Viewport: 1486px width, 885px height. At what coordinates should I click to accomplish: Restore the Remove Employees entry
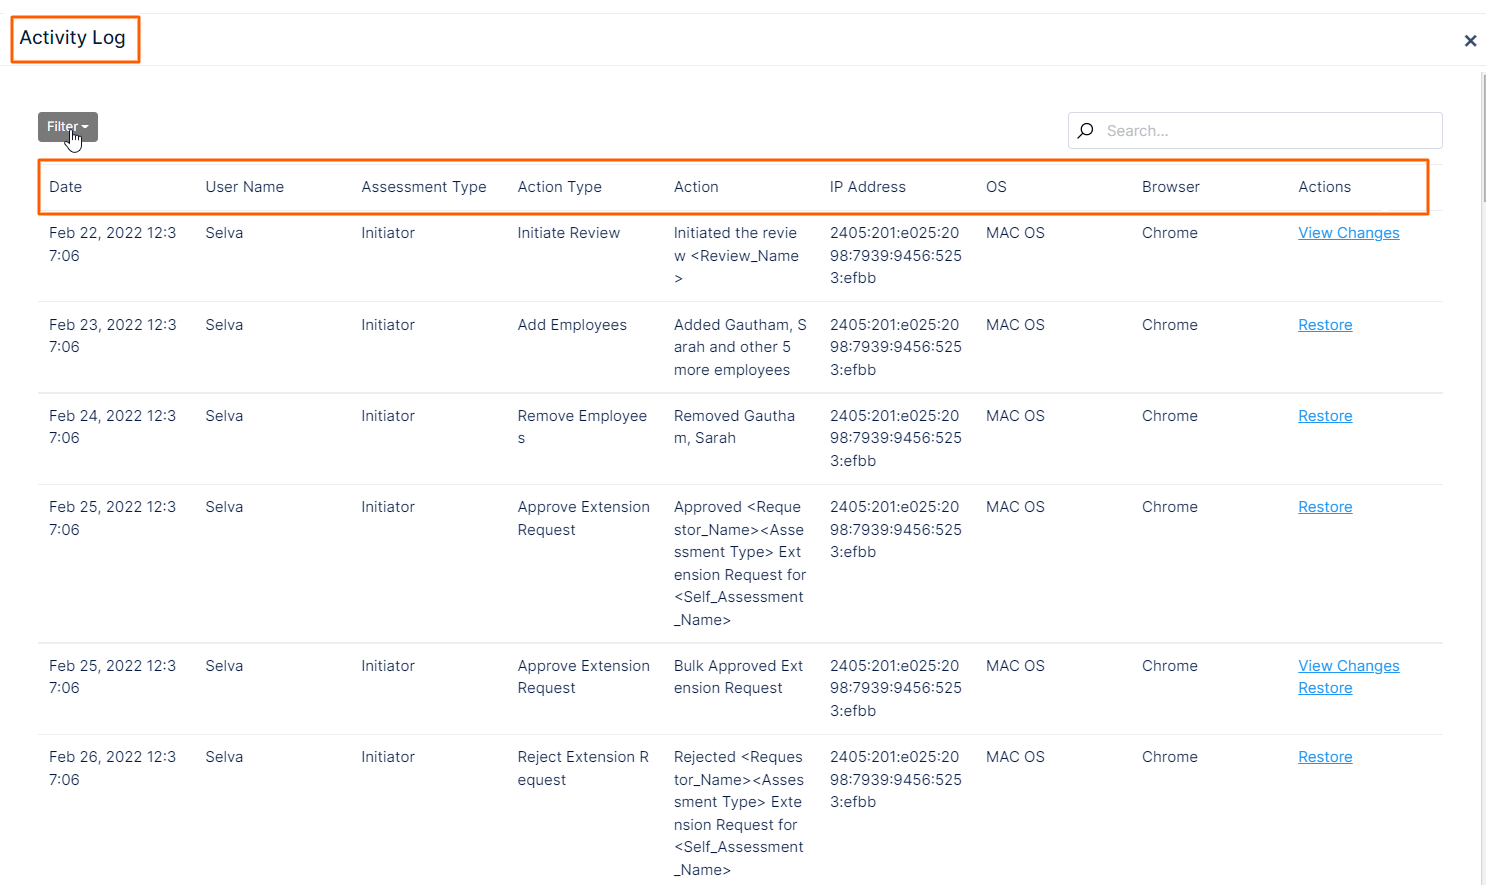pyautogui.click(x=1325, y=415)
